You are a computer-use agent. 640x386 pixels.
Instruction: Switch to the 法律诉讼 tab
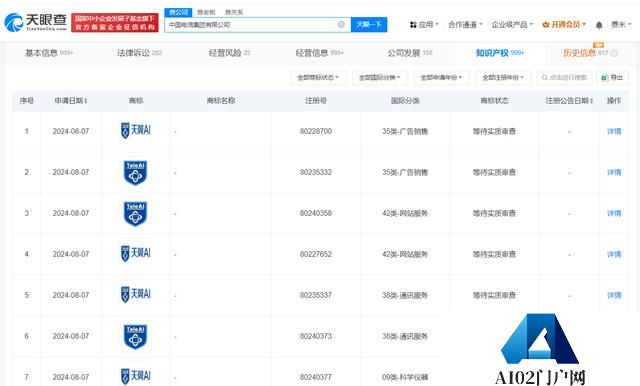(139, 53)
